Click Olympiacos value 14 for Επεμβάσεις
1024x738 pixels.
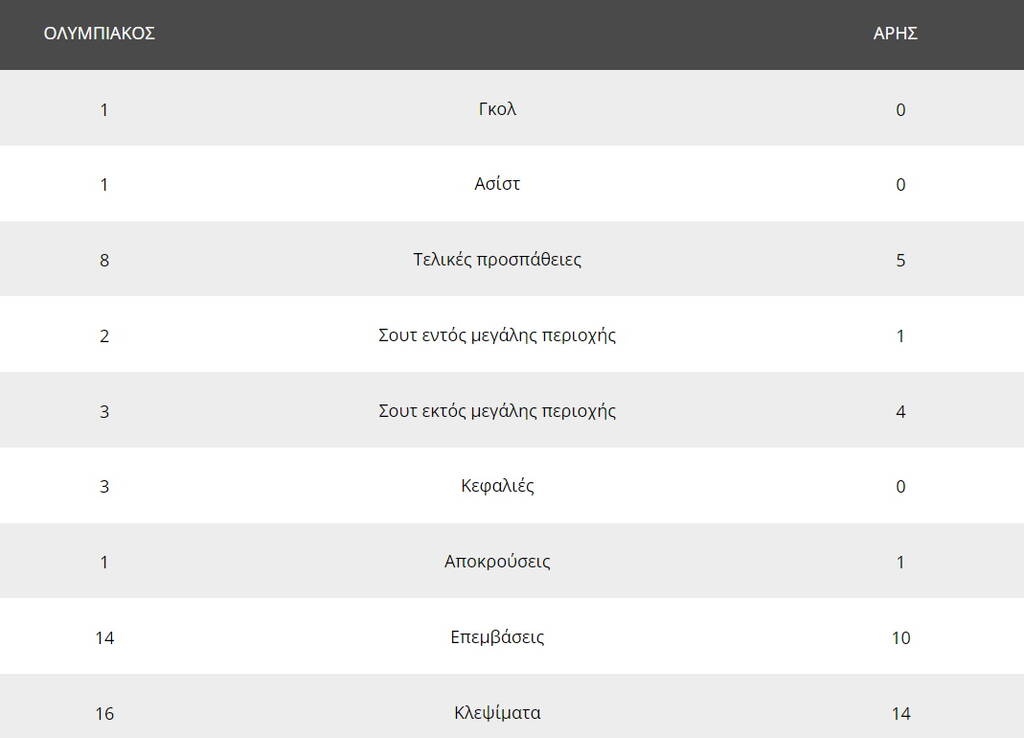point(104,638)
